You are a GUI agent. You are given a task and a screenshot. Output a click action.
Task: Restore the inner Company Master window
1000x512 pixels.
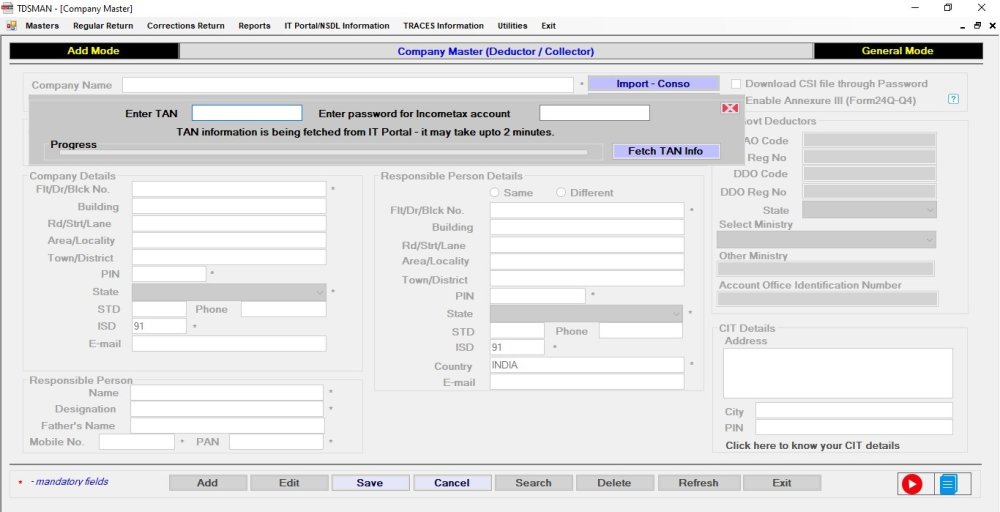[977, 26]
